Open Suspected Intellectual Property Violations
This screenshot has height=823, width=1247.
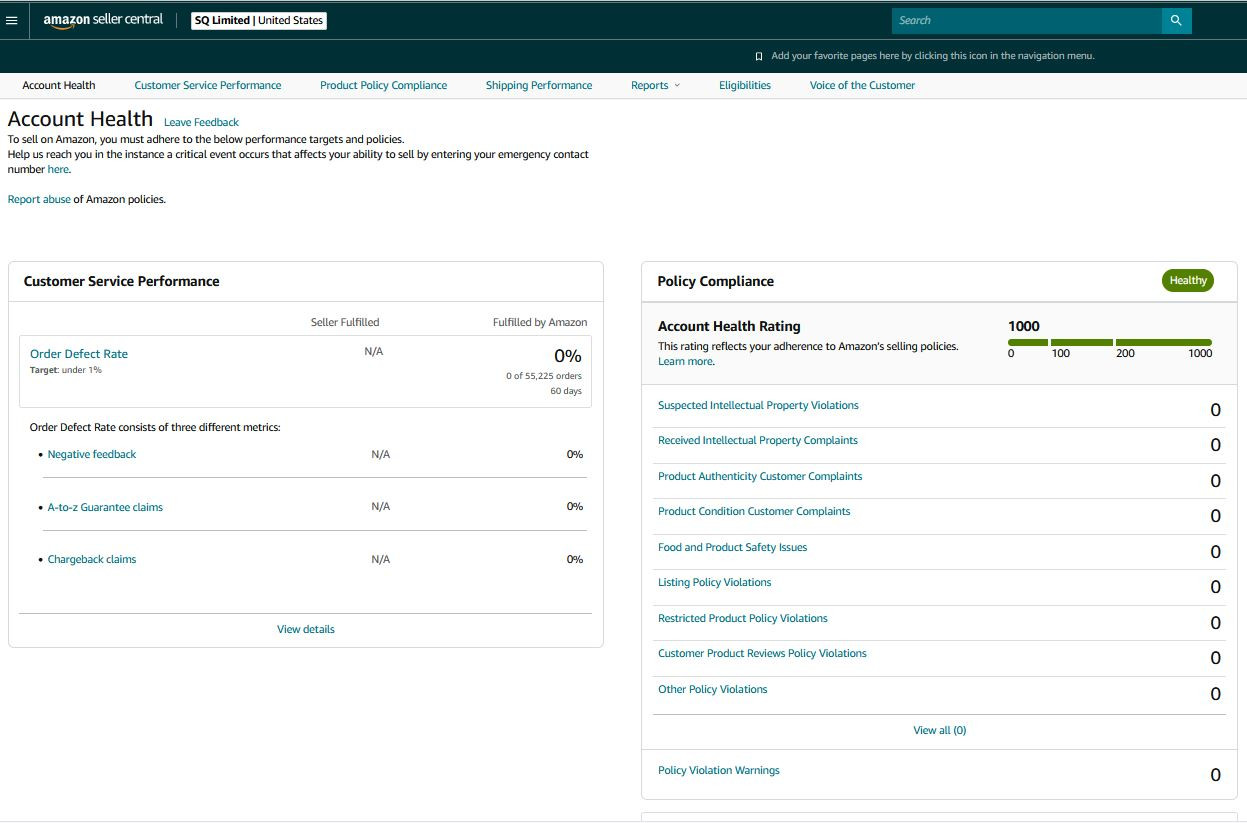tap(758, 405)
